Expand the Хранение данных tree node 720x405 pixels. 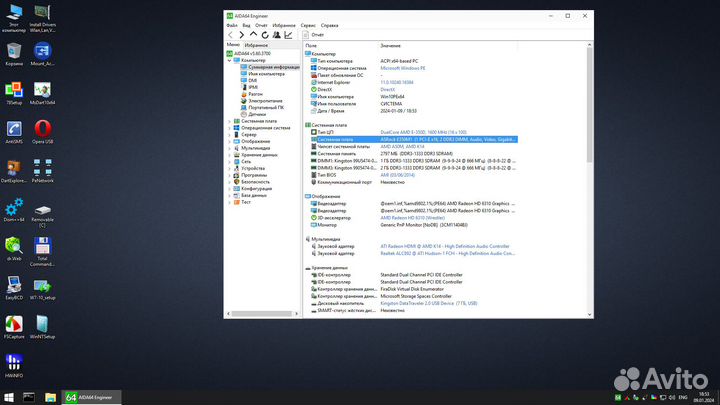(230, 155)
